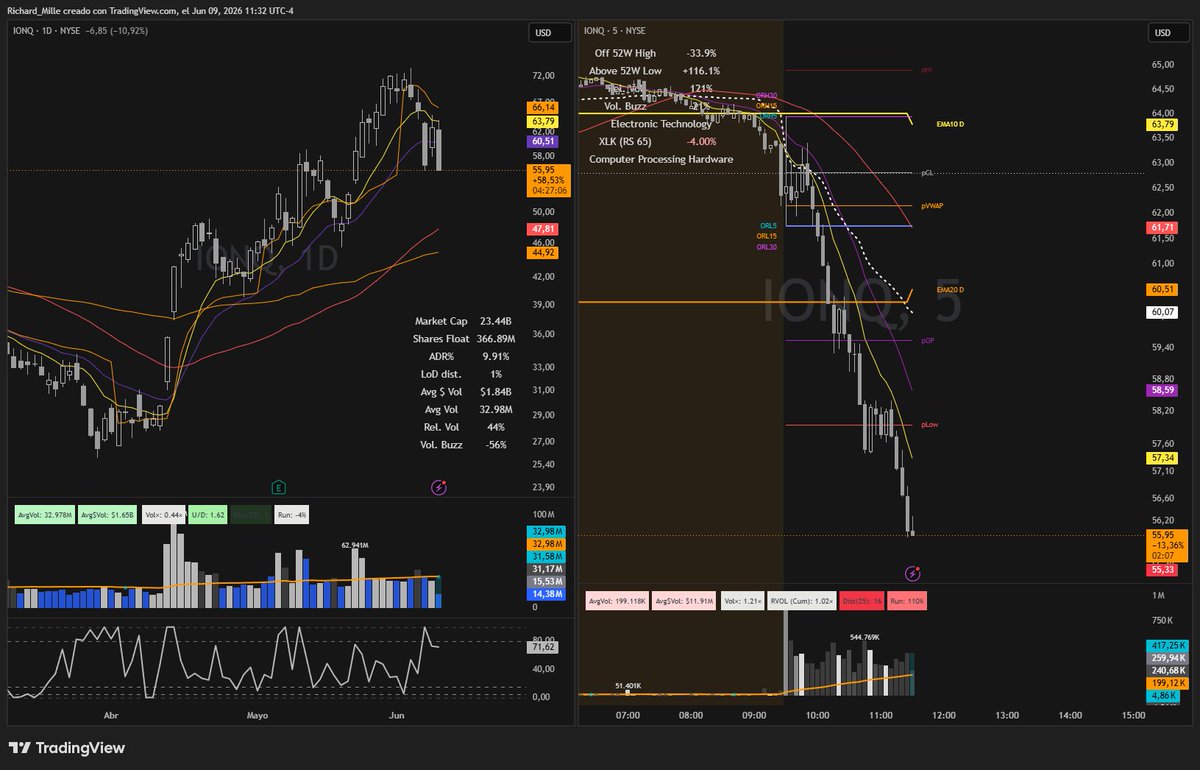The image size is (1200, 770).
Task: Click the Off 52W High label
Action: [627, 53]
